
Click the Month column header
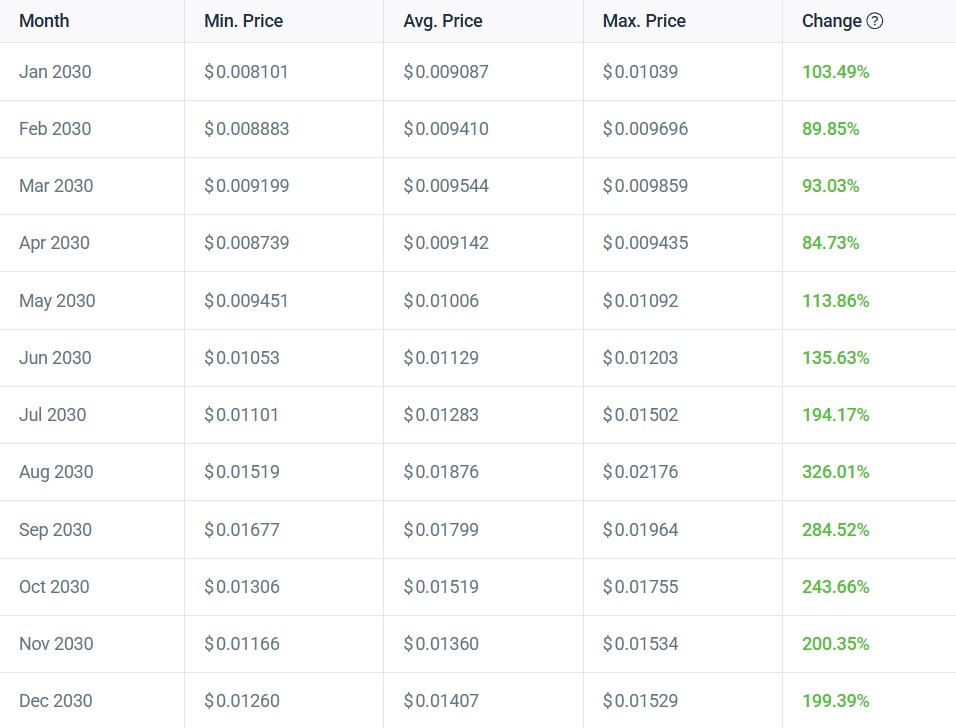pos(44,21)
